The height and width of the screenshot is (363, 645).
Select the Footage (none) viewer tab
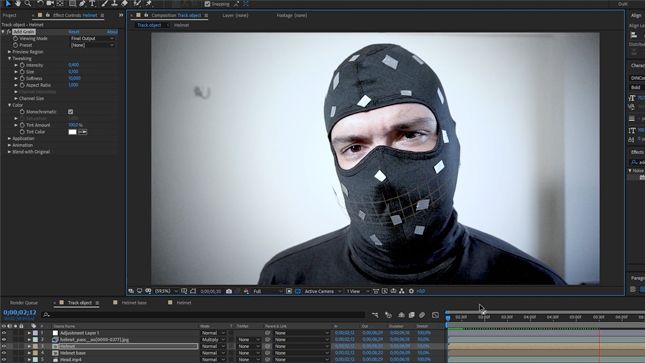click(292, 15)
